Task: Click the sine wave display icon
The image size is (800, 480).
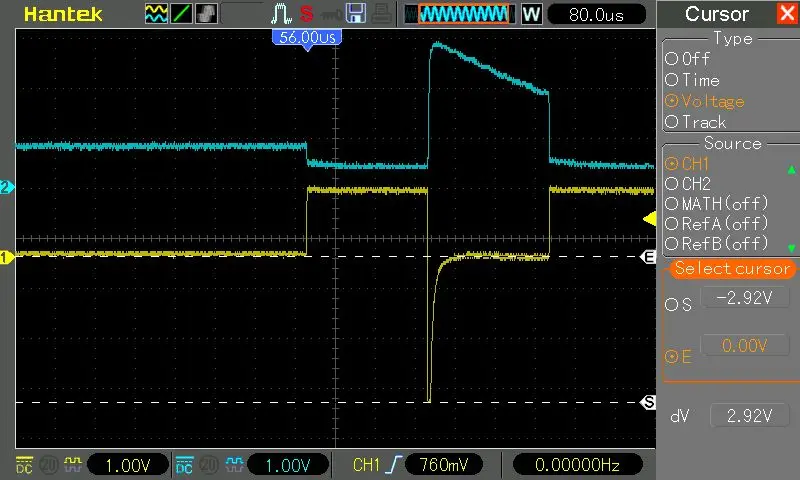Action: click(156, 14)
